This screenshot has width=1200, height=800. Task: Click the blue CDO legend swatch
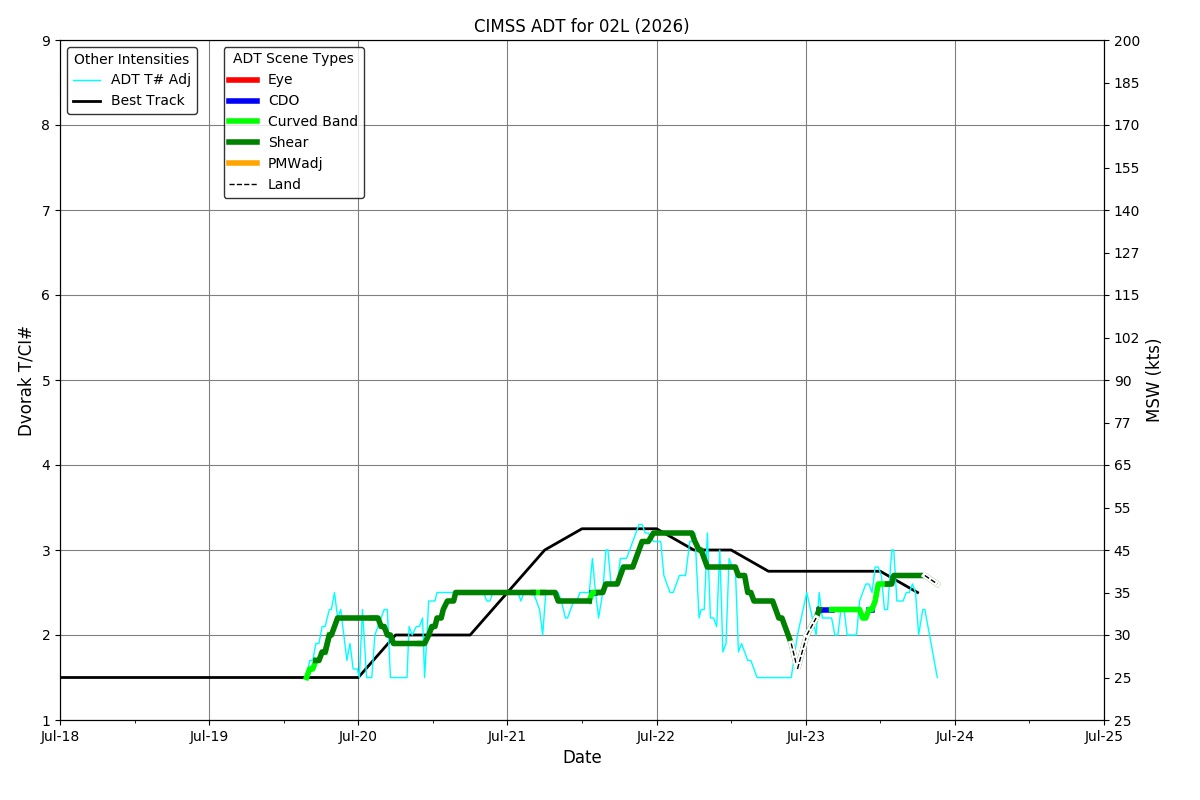(243, 101)
